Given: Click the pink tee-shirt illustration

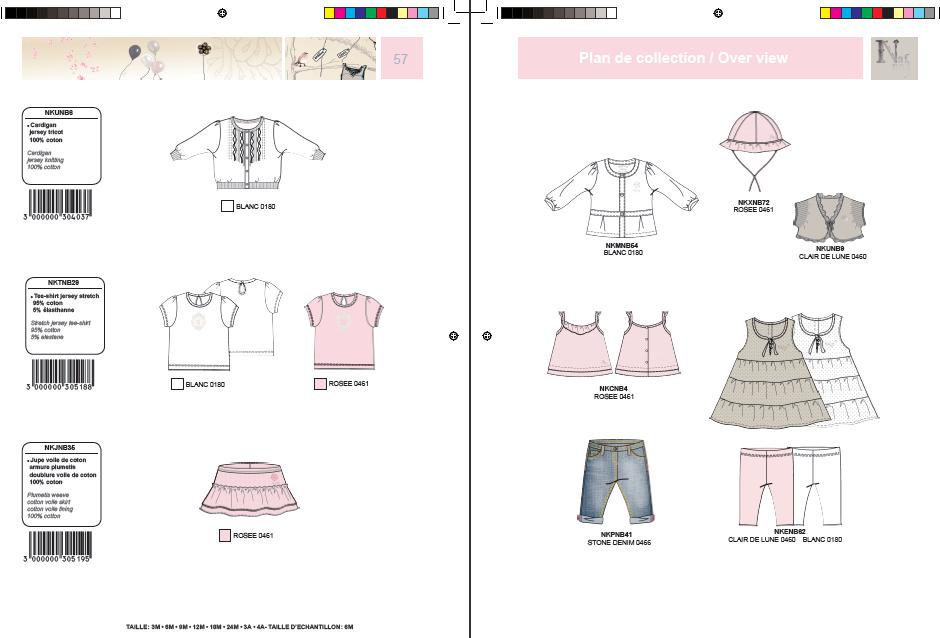Looking at the screenshot, I should [343, 331].
